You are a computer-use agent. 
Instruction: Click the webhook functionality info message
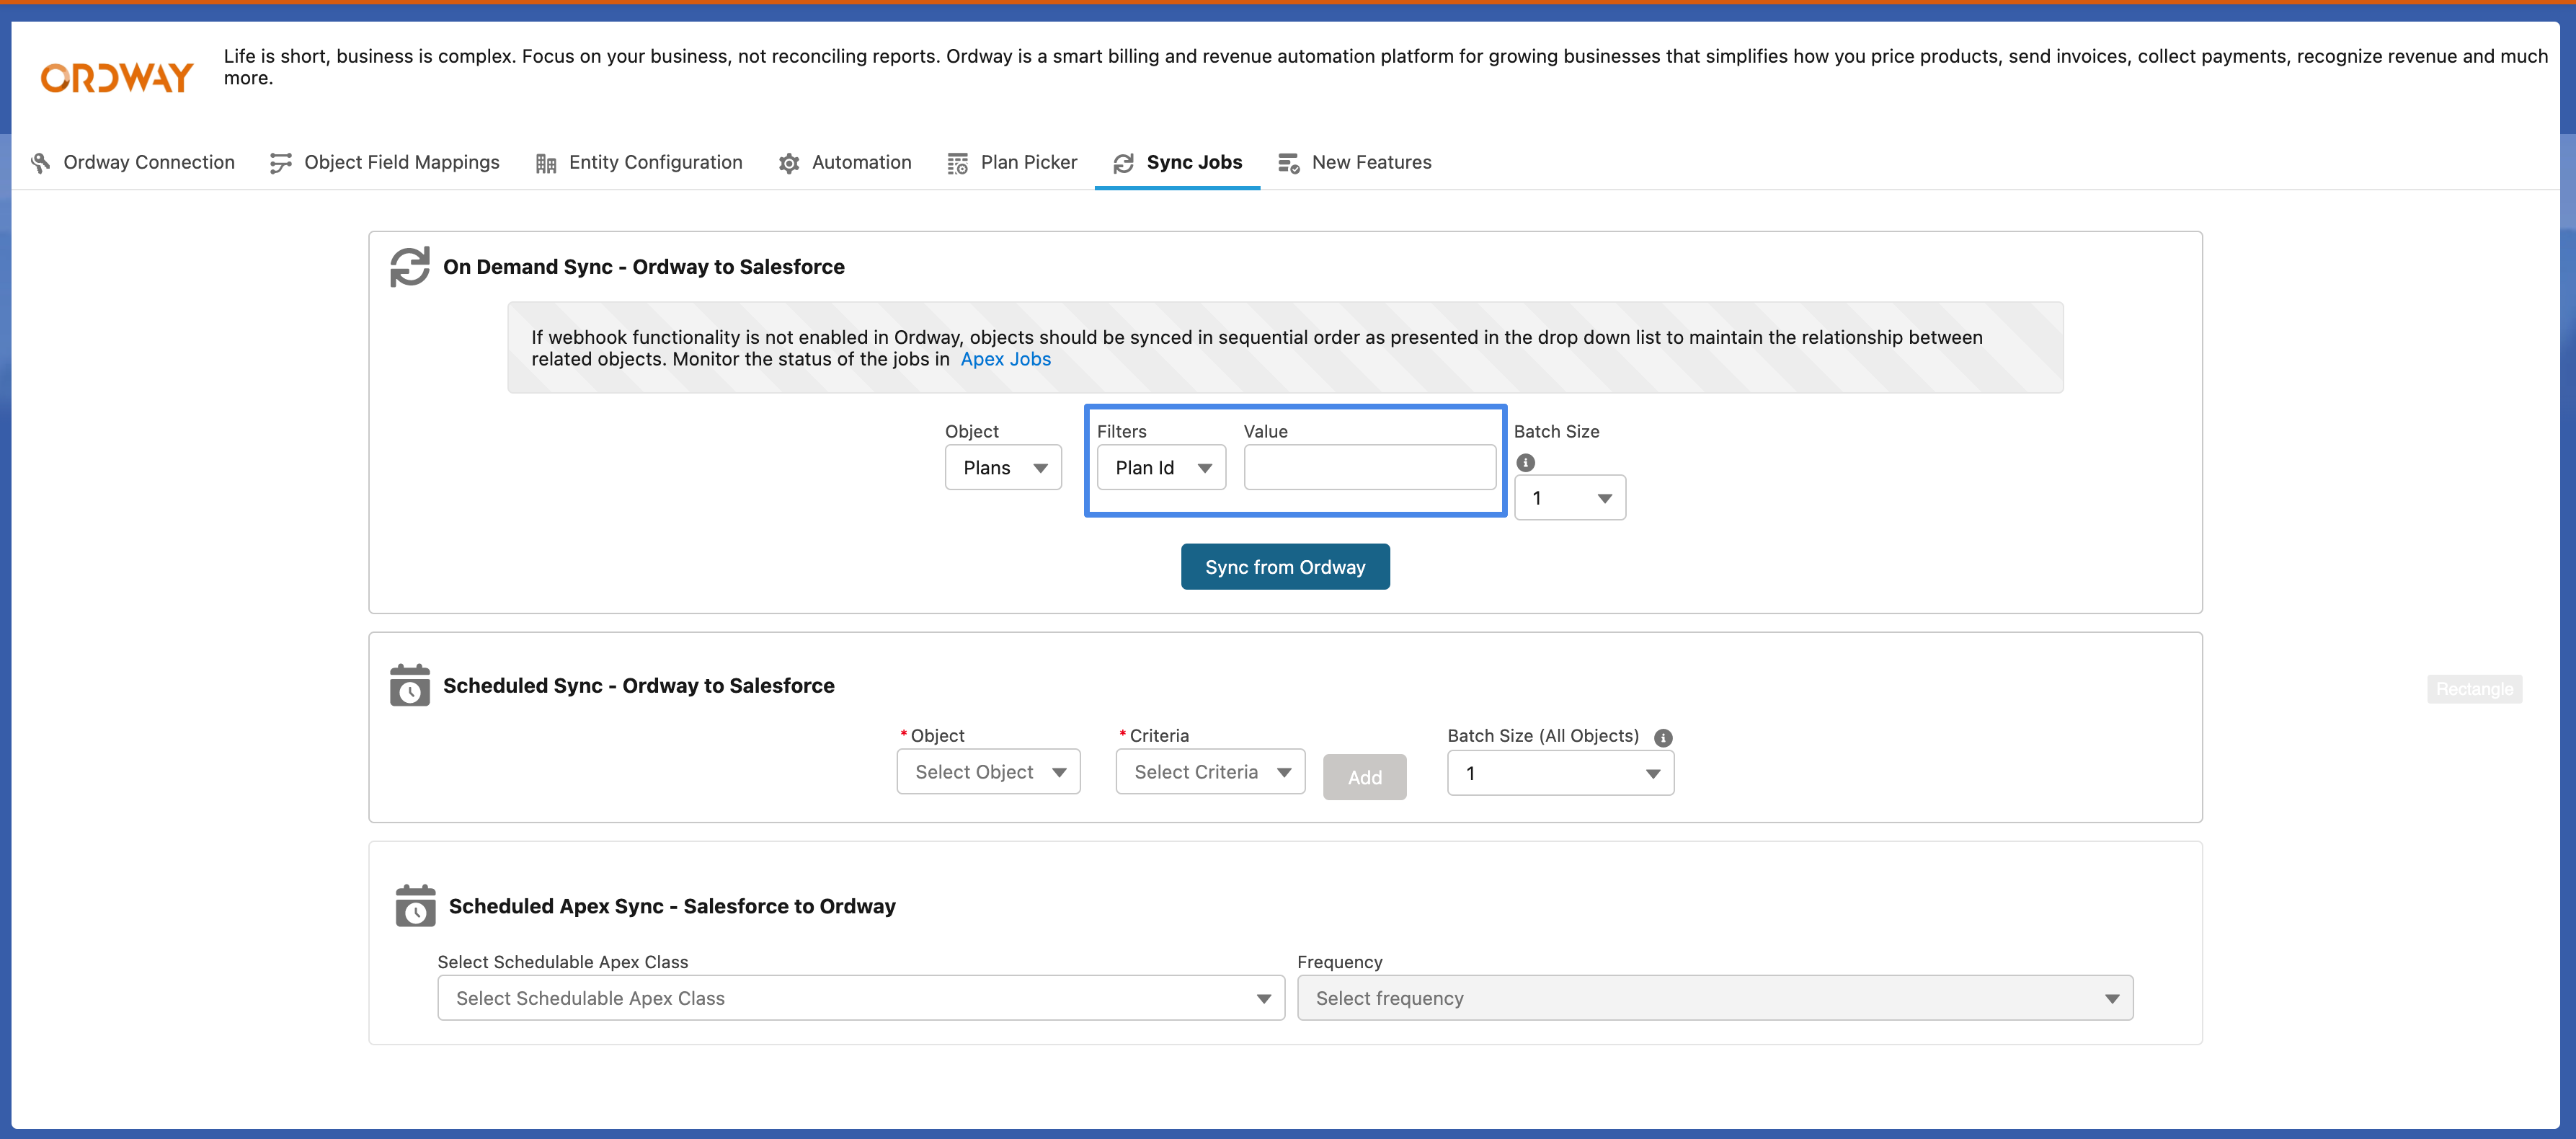coord(1285,348)
